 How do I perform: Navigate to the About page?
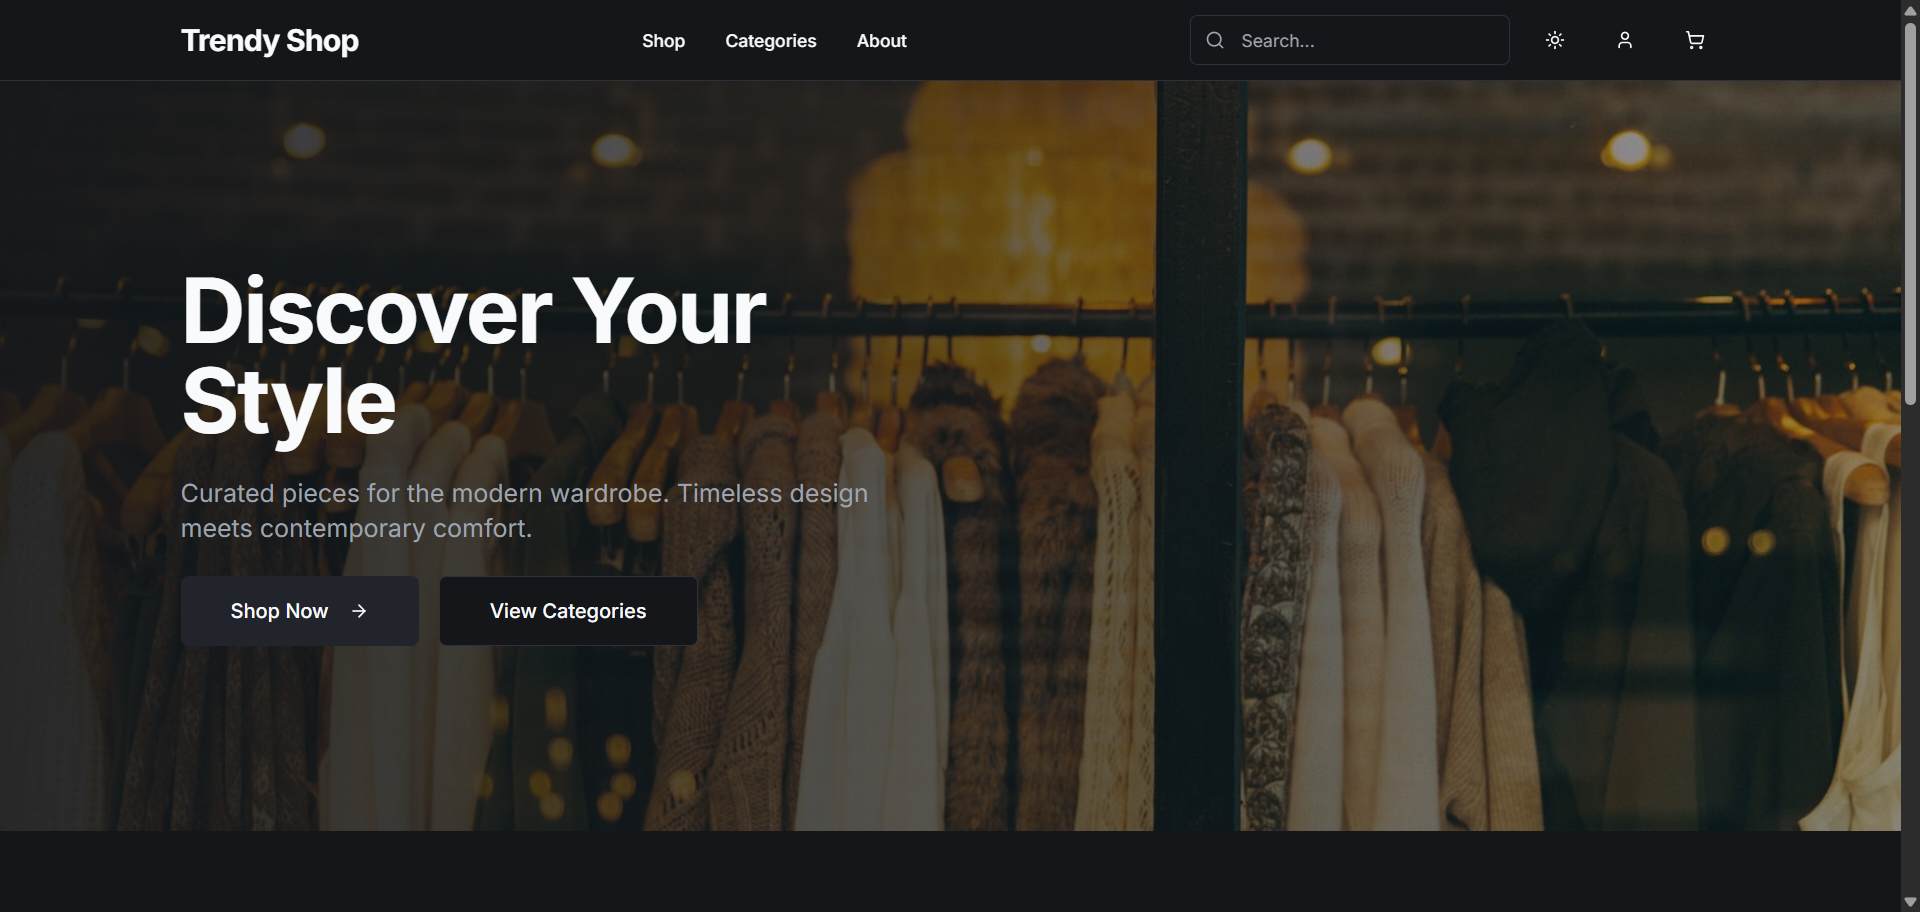click(880, 41)
